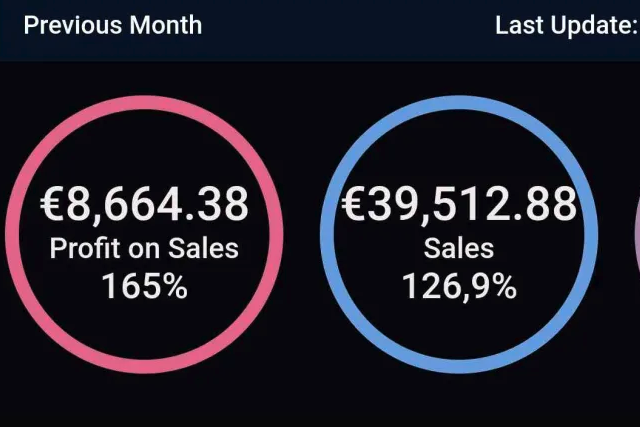Click the dark header bar between titles
The image size is (640, 427).
(350, 25)
